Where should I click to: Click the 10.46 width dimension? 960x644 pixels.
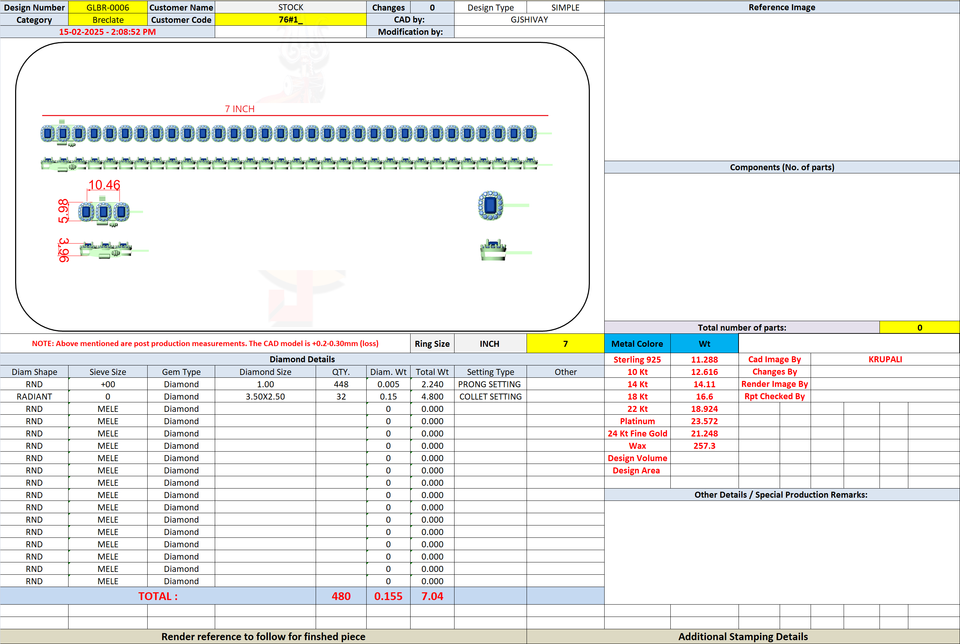pyautogui.click(x=104, y=185)
